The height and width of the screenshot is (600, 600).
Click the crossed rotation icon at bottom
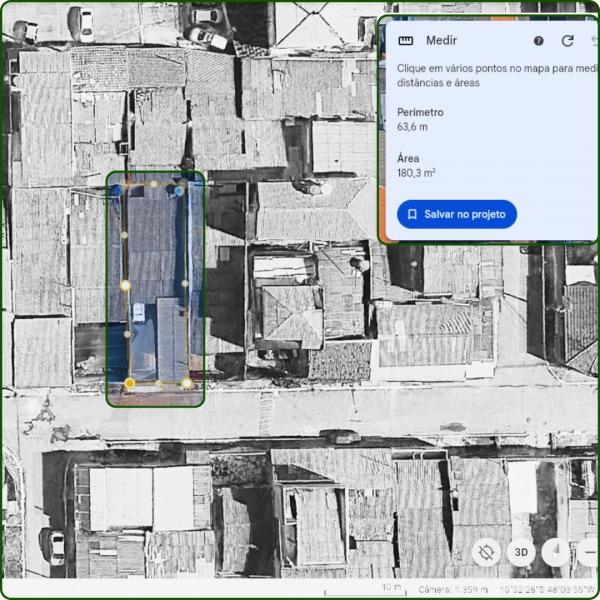coord(487,551)
